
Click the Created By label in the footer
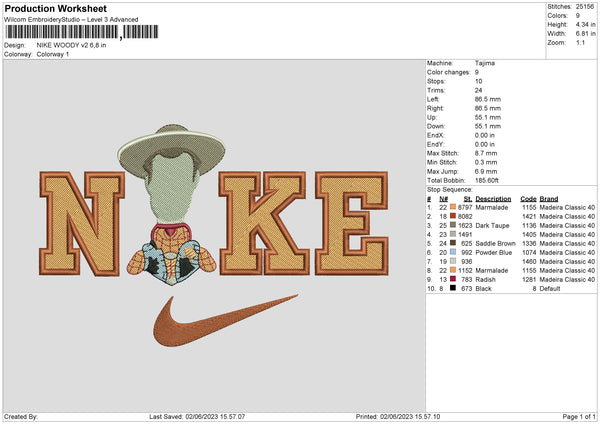[x=21, y=416]
